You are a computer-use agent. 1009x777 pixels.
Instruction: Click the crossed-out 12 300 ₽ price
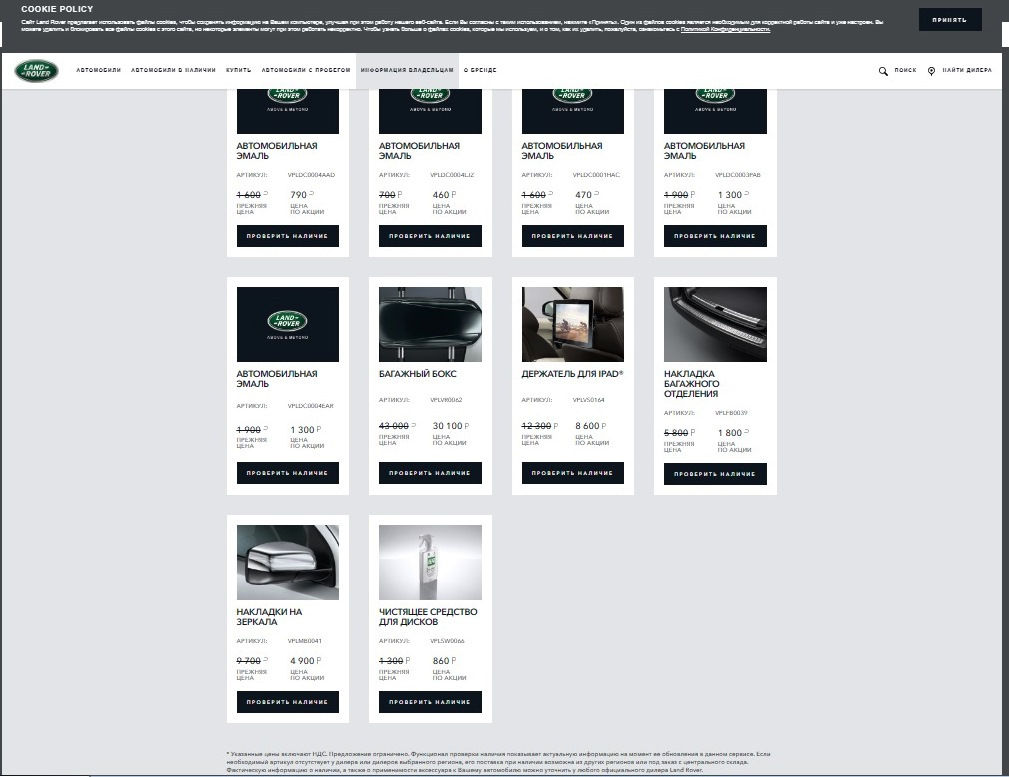coord(540,426)
